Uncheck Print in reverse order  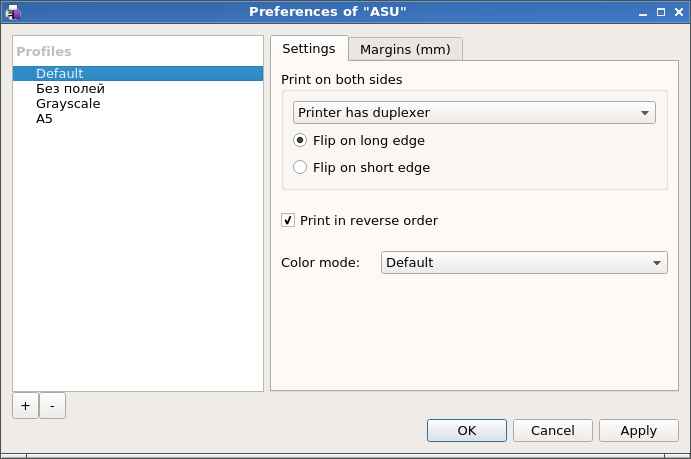(x=288, y=221)
